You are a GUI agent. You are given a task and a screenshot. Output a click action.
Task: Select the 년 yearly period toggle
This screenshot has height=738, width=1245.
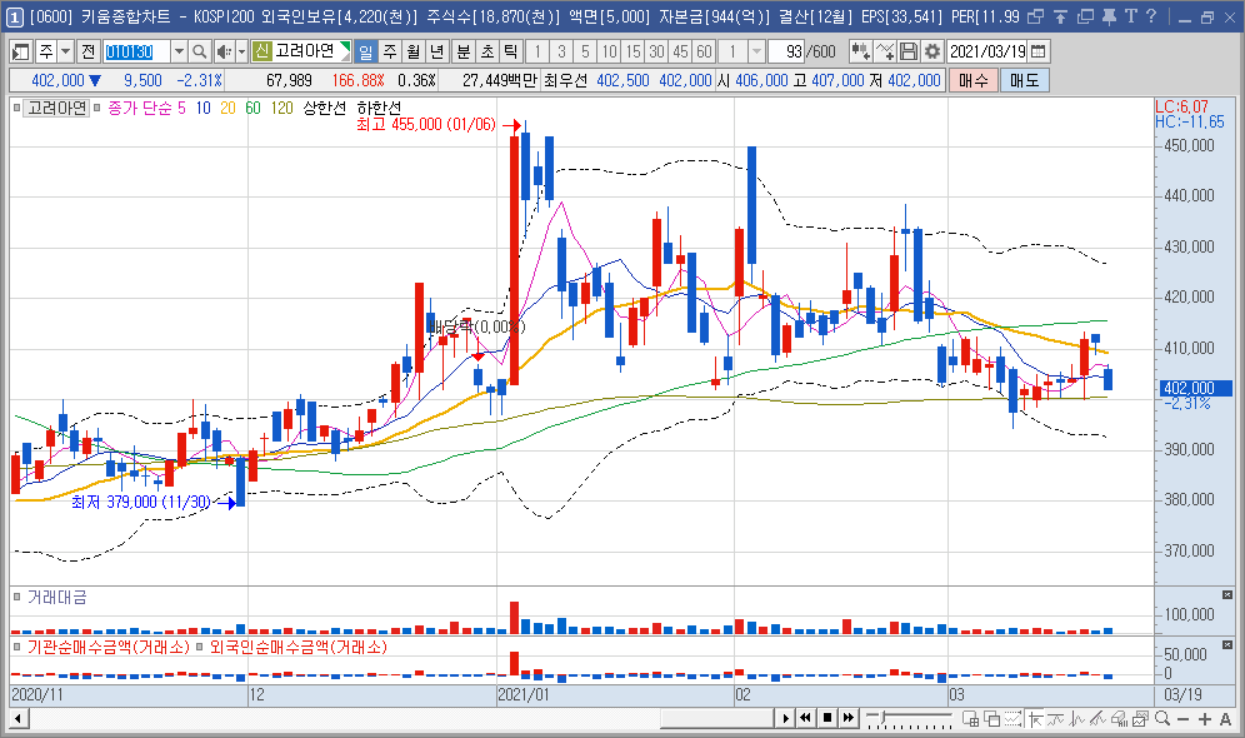(x=436, y=51)
